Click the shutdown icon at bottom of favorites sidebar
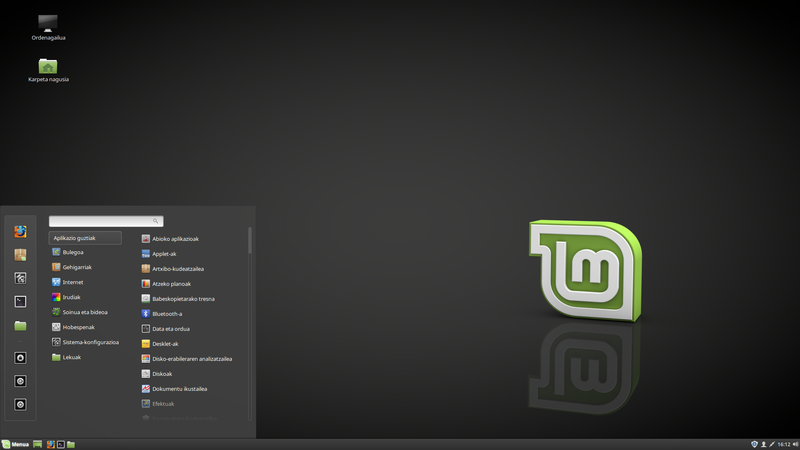This screenshot has width=800, height=450. pyautogui.click(x=20, y=405)
